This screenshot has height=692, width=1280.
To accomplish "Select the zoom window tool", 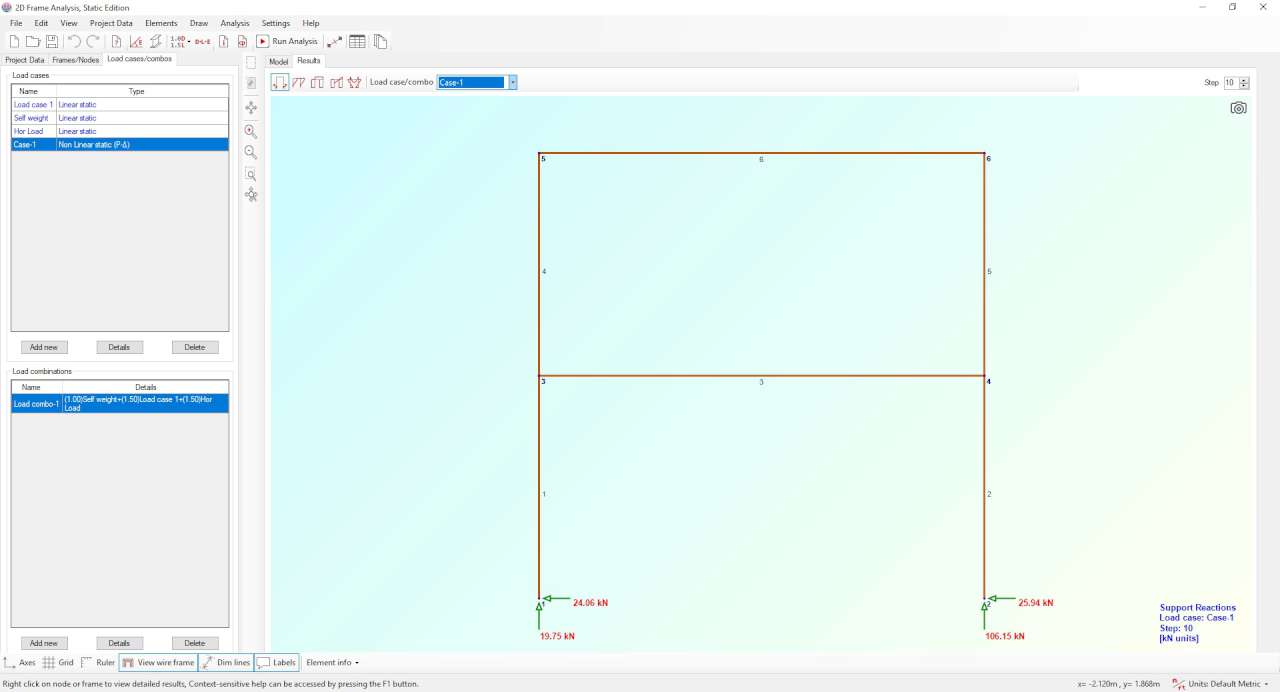I will (251, 174).
